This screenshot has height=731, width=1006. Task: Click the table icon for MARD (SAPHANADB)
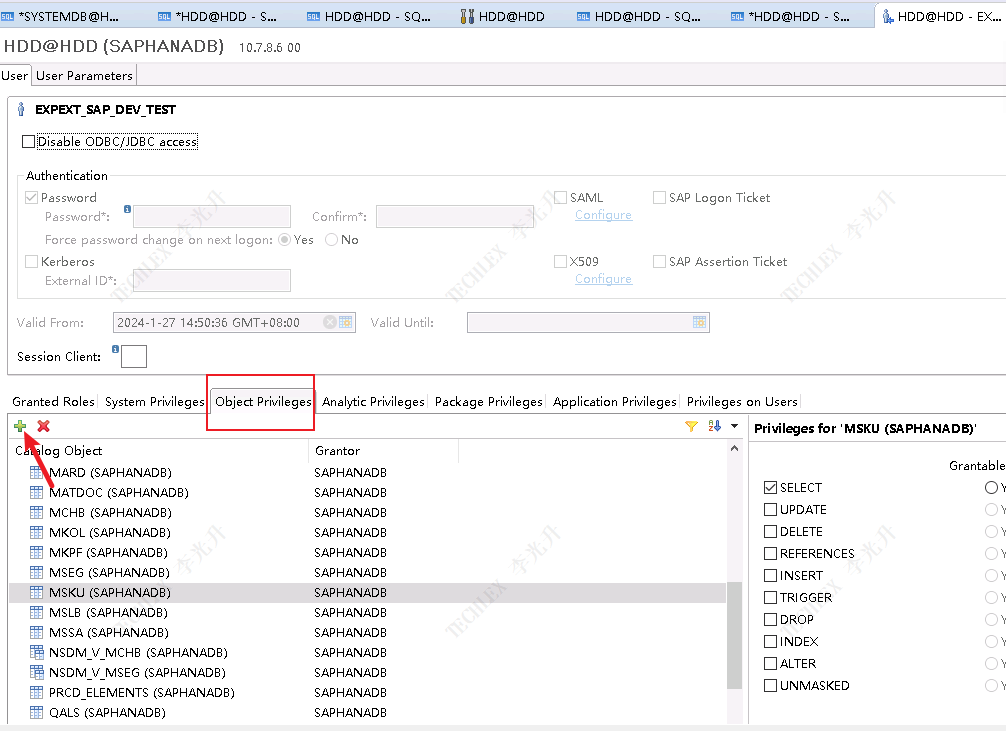coord(37,473)
